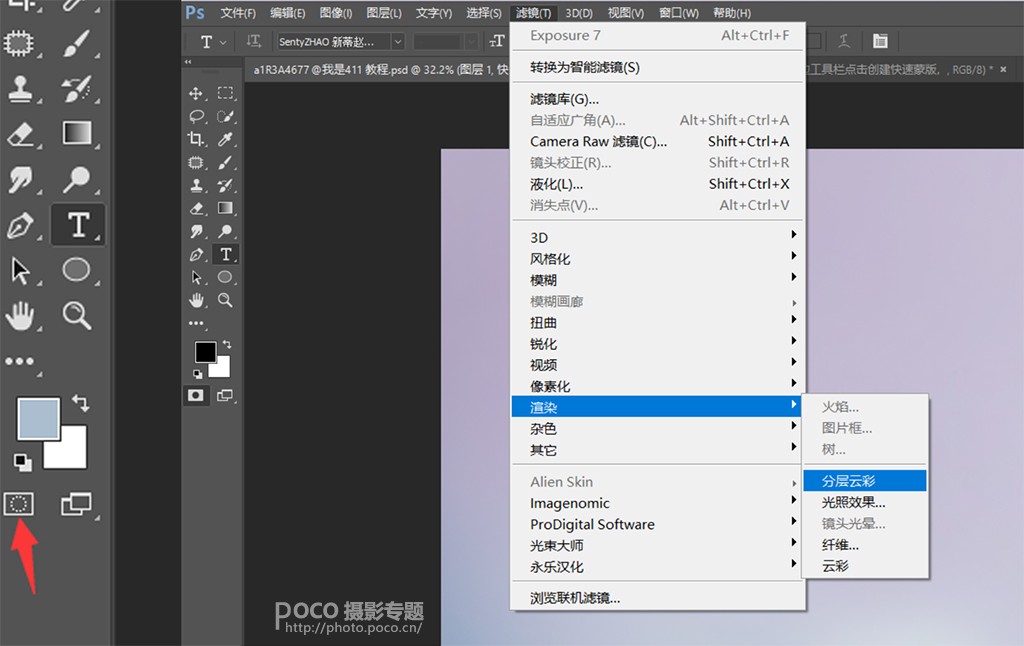1024x646 pixels.
Task: Select the Crop tool
Action: 195,139
